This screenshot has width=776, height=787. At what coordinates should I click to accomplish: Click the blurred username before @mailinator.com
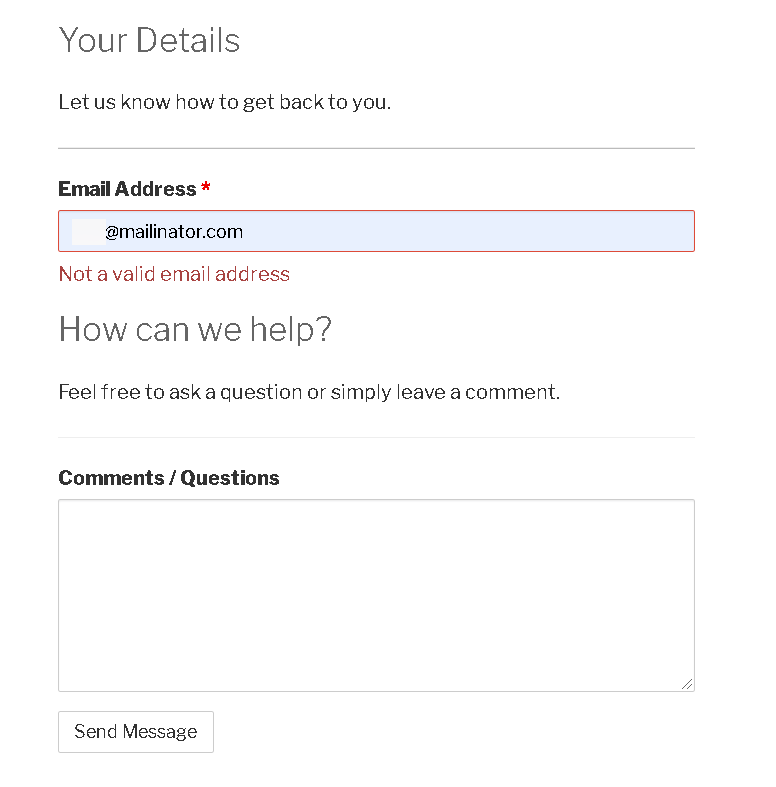[x=89, y=232]
